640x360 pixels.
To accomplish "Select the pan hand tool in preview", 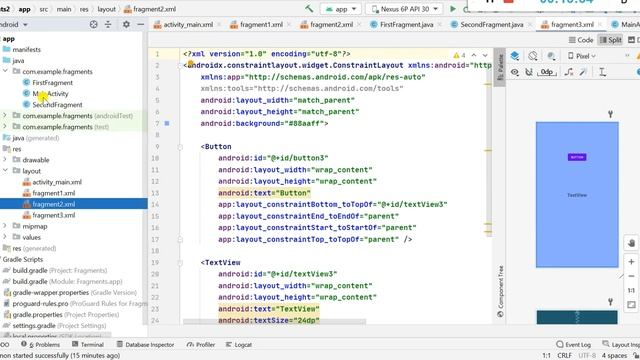I will click(x=631, y=243).
